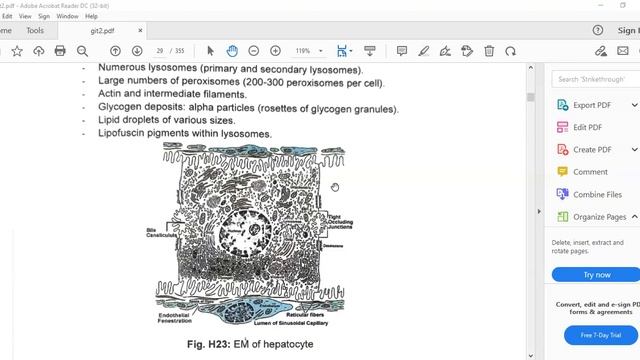This screenshot has width=640, height=360.
Task: Close the git2.pdf tab
Action: [x=140, y=31]
